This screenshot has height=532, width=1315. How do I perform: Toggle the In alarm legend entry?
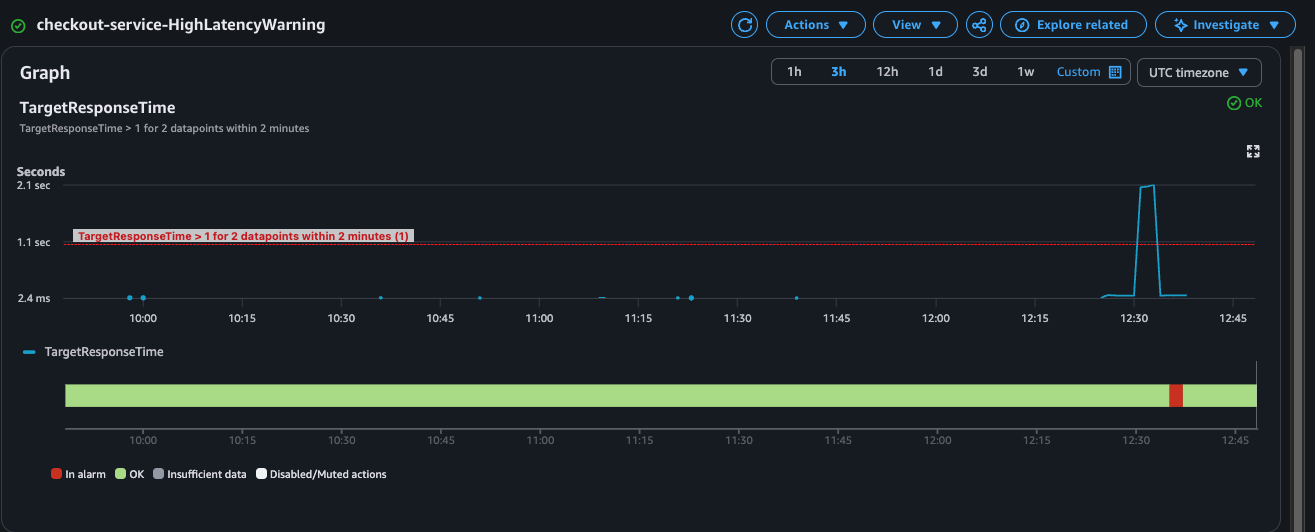pos(78,474)
